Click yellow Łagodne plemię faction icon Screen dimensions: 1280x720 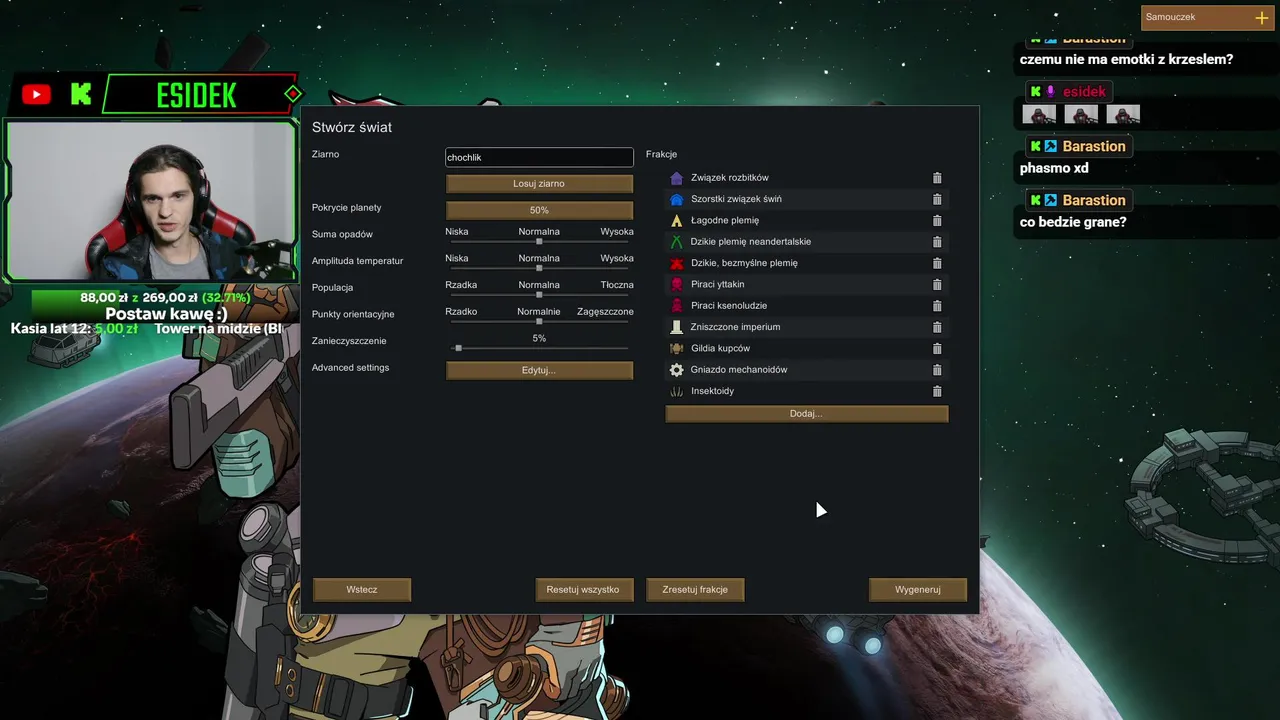677,221
